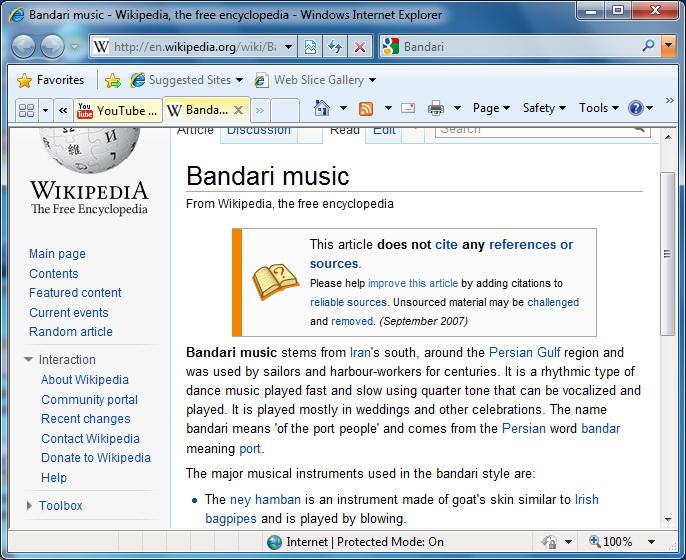Open a blank new tab
Viewport: 686px width, 560px height.
(x=285, y=110)
